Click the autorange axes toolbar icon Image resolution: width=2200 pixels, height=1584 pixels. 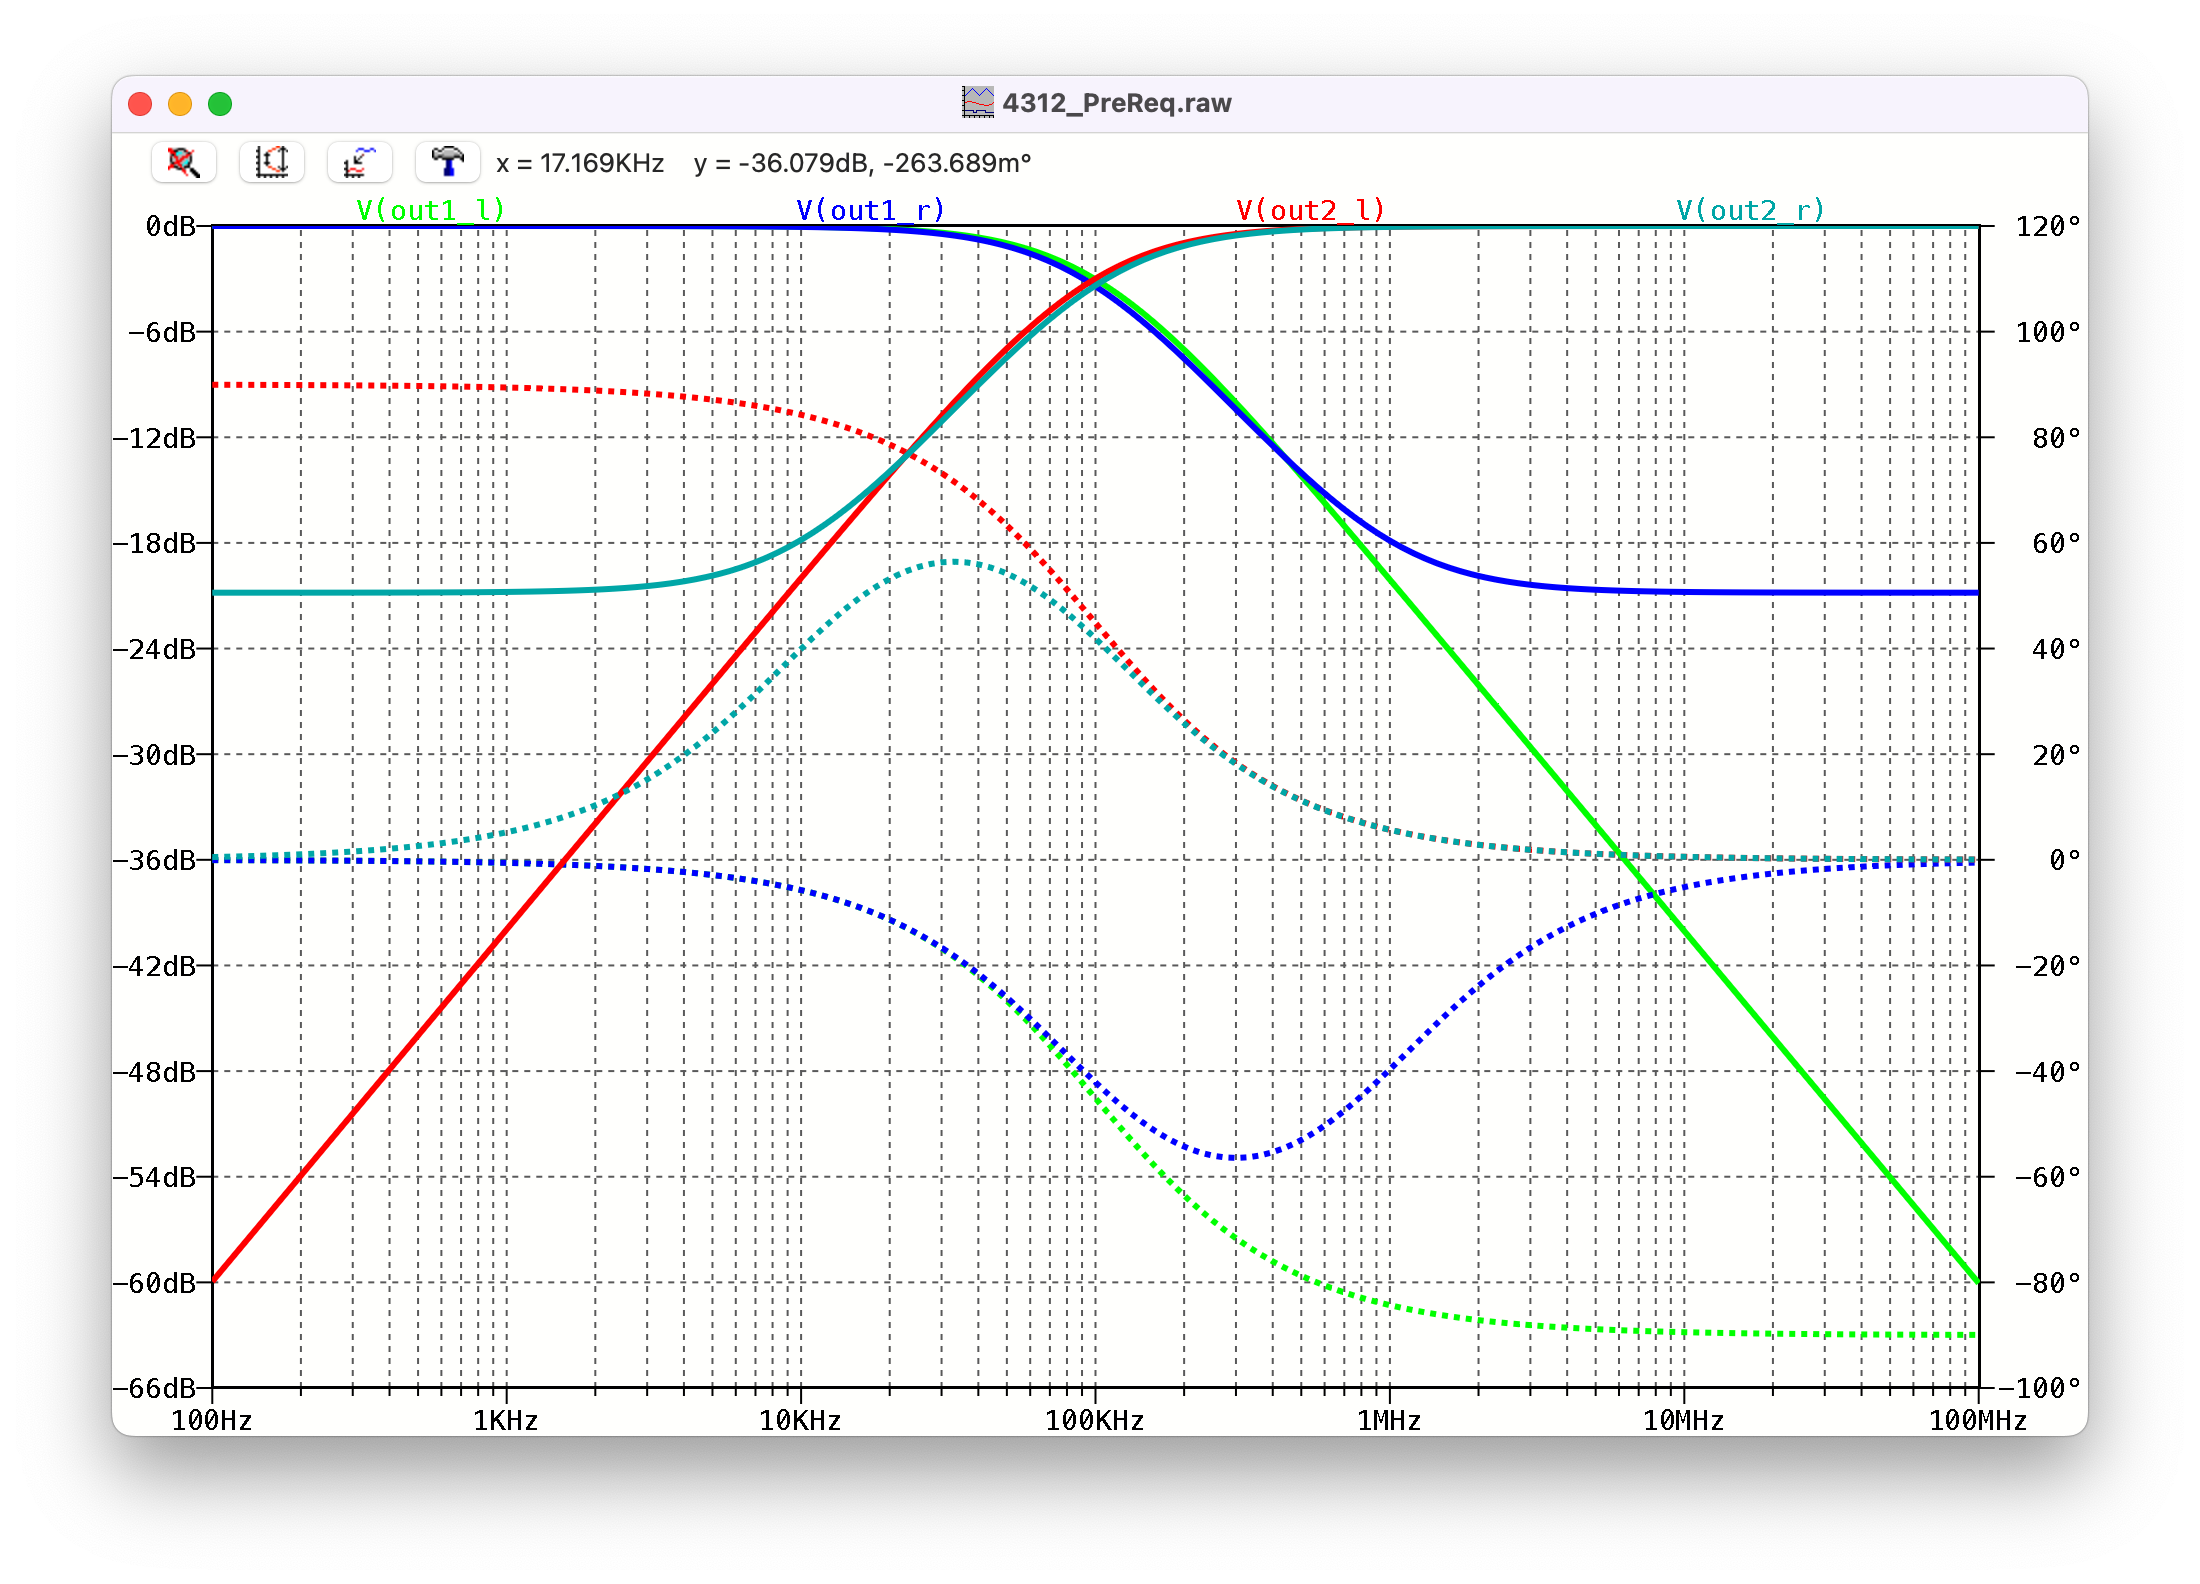point(272,162)
